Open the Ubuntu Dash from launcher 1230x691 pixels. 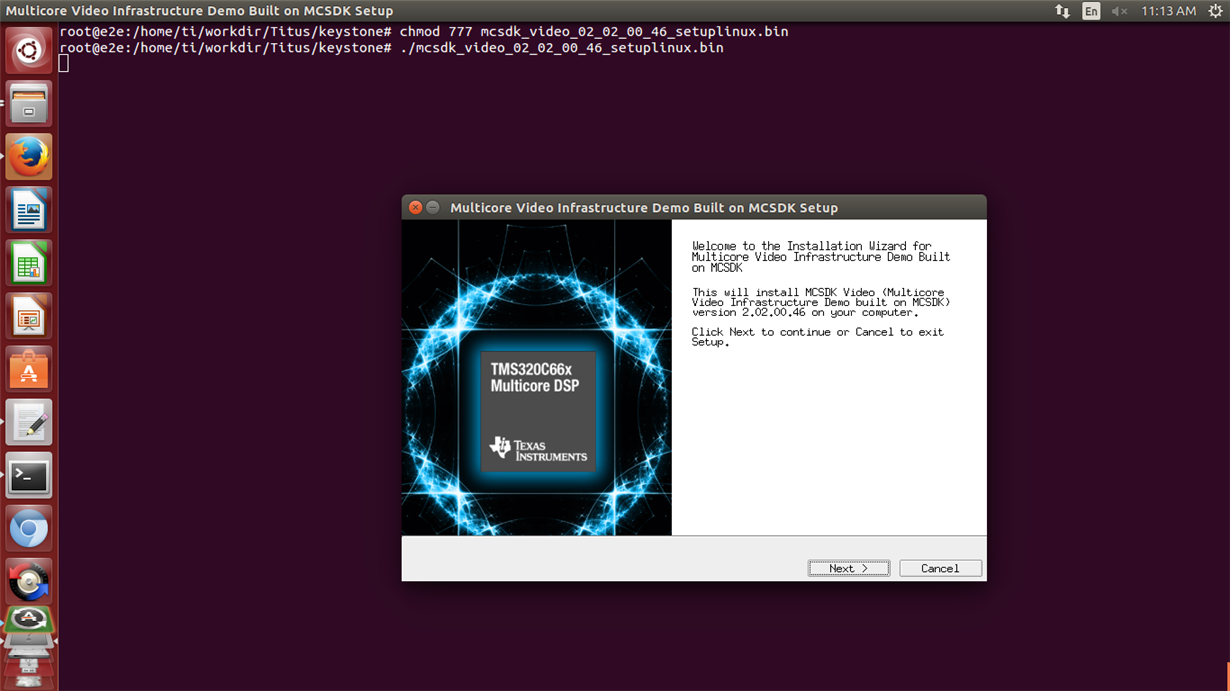29,50
